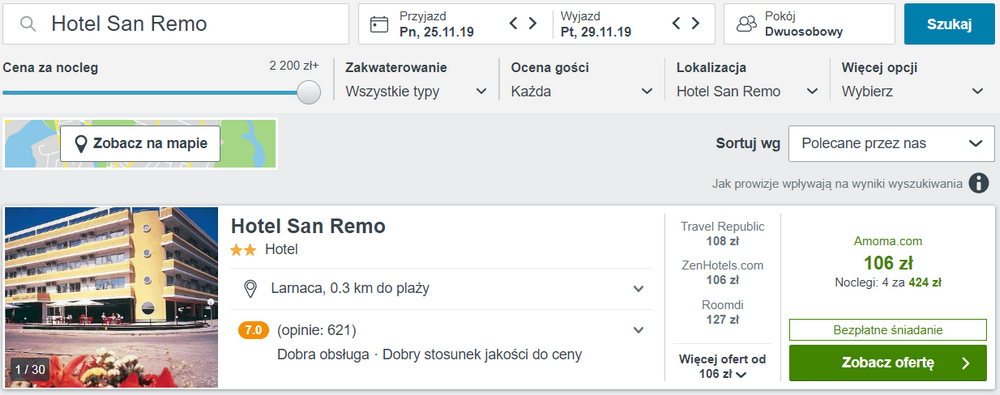Go to next arrival date
Image resolution: width=1000 pixels, height=395 pixels.
(533, 24)
